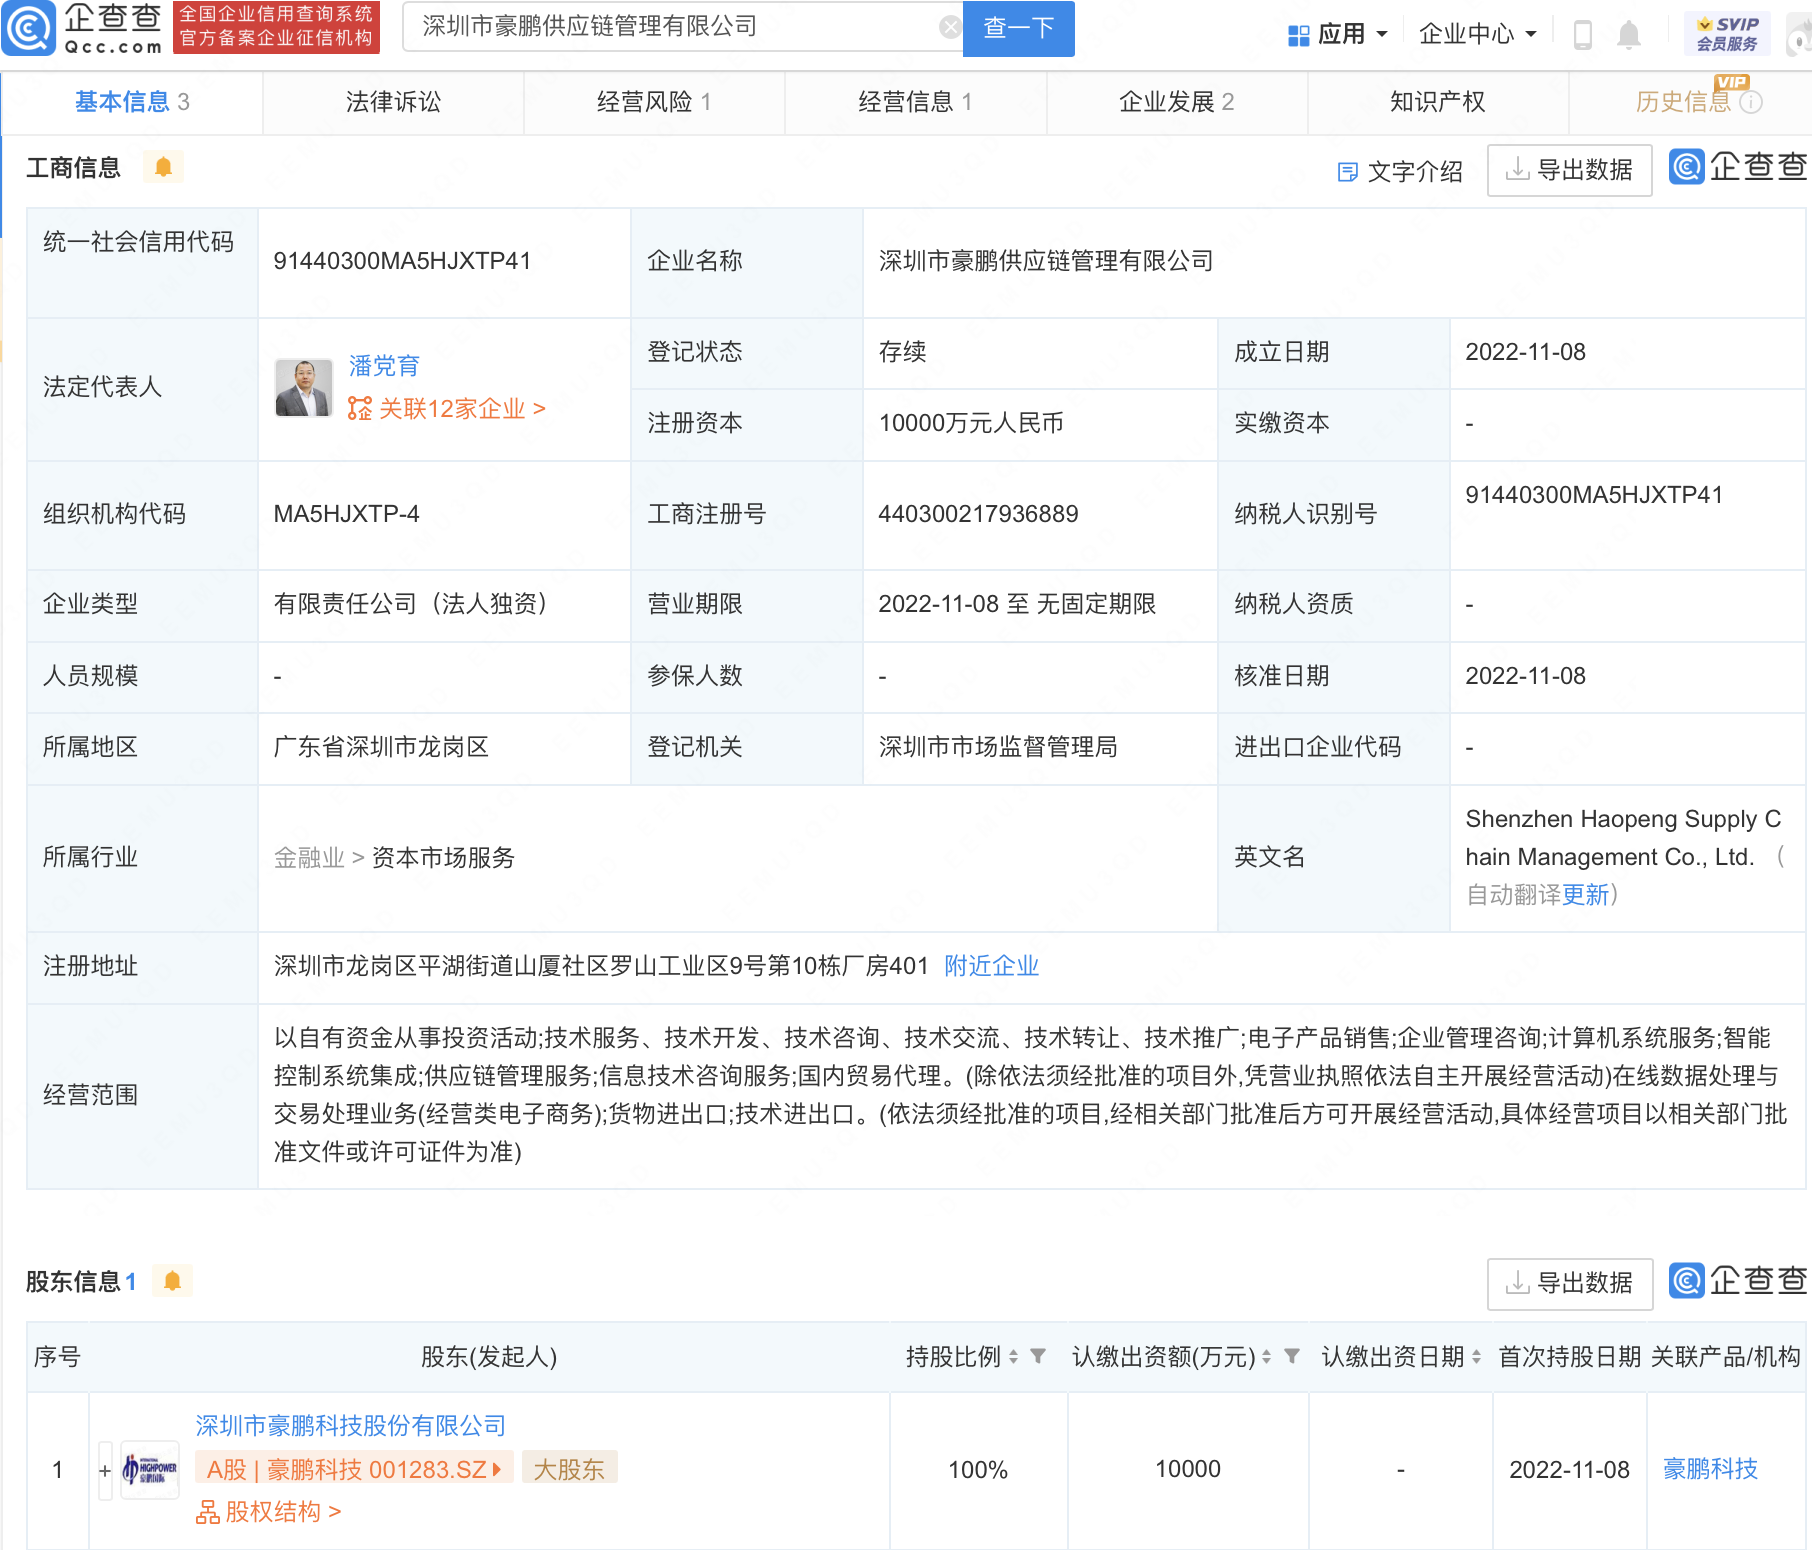Open the 附近企业 link
This screenshot has width=1812, height=1550.
pos(991,966)
